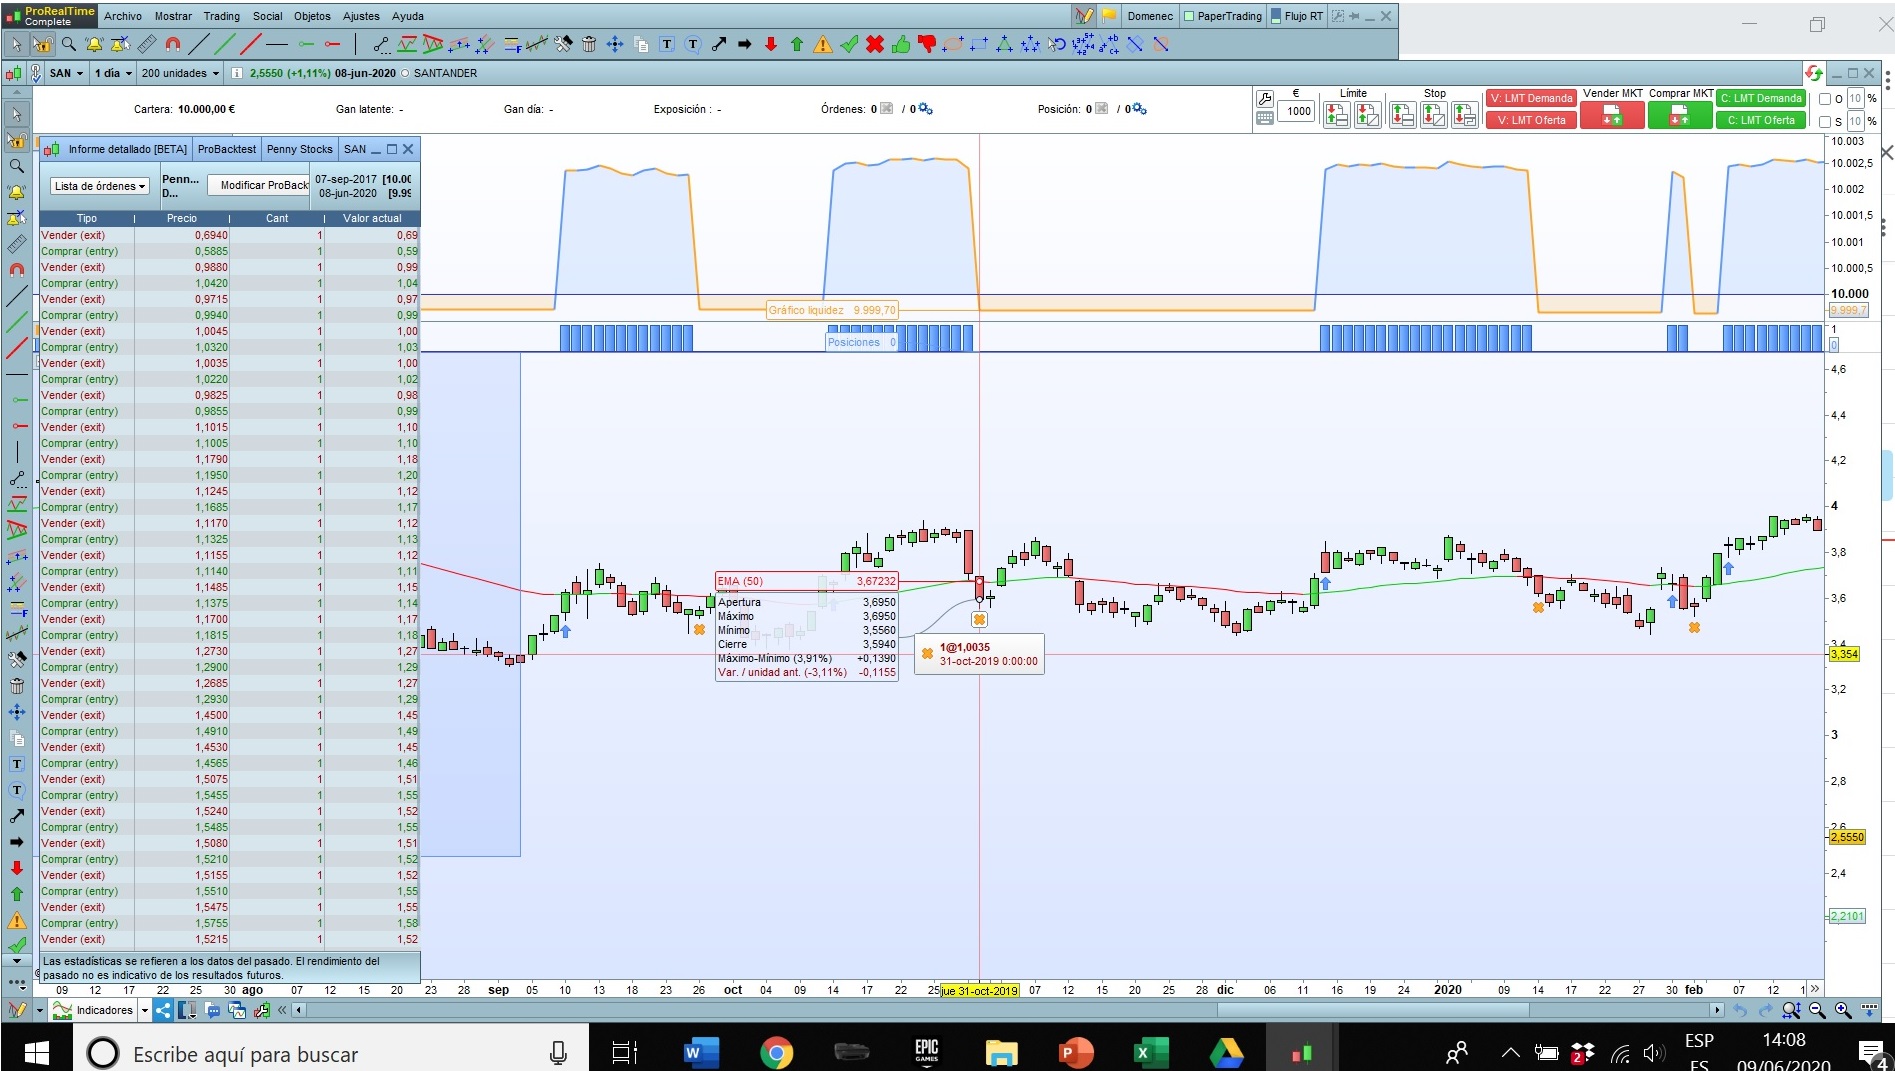Open the Ajustes menu
1895x1071 pixels.
click(361, 16)
